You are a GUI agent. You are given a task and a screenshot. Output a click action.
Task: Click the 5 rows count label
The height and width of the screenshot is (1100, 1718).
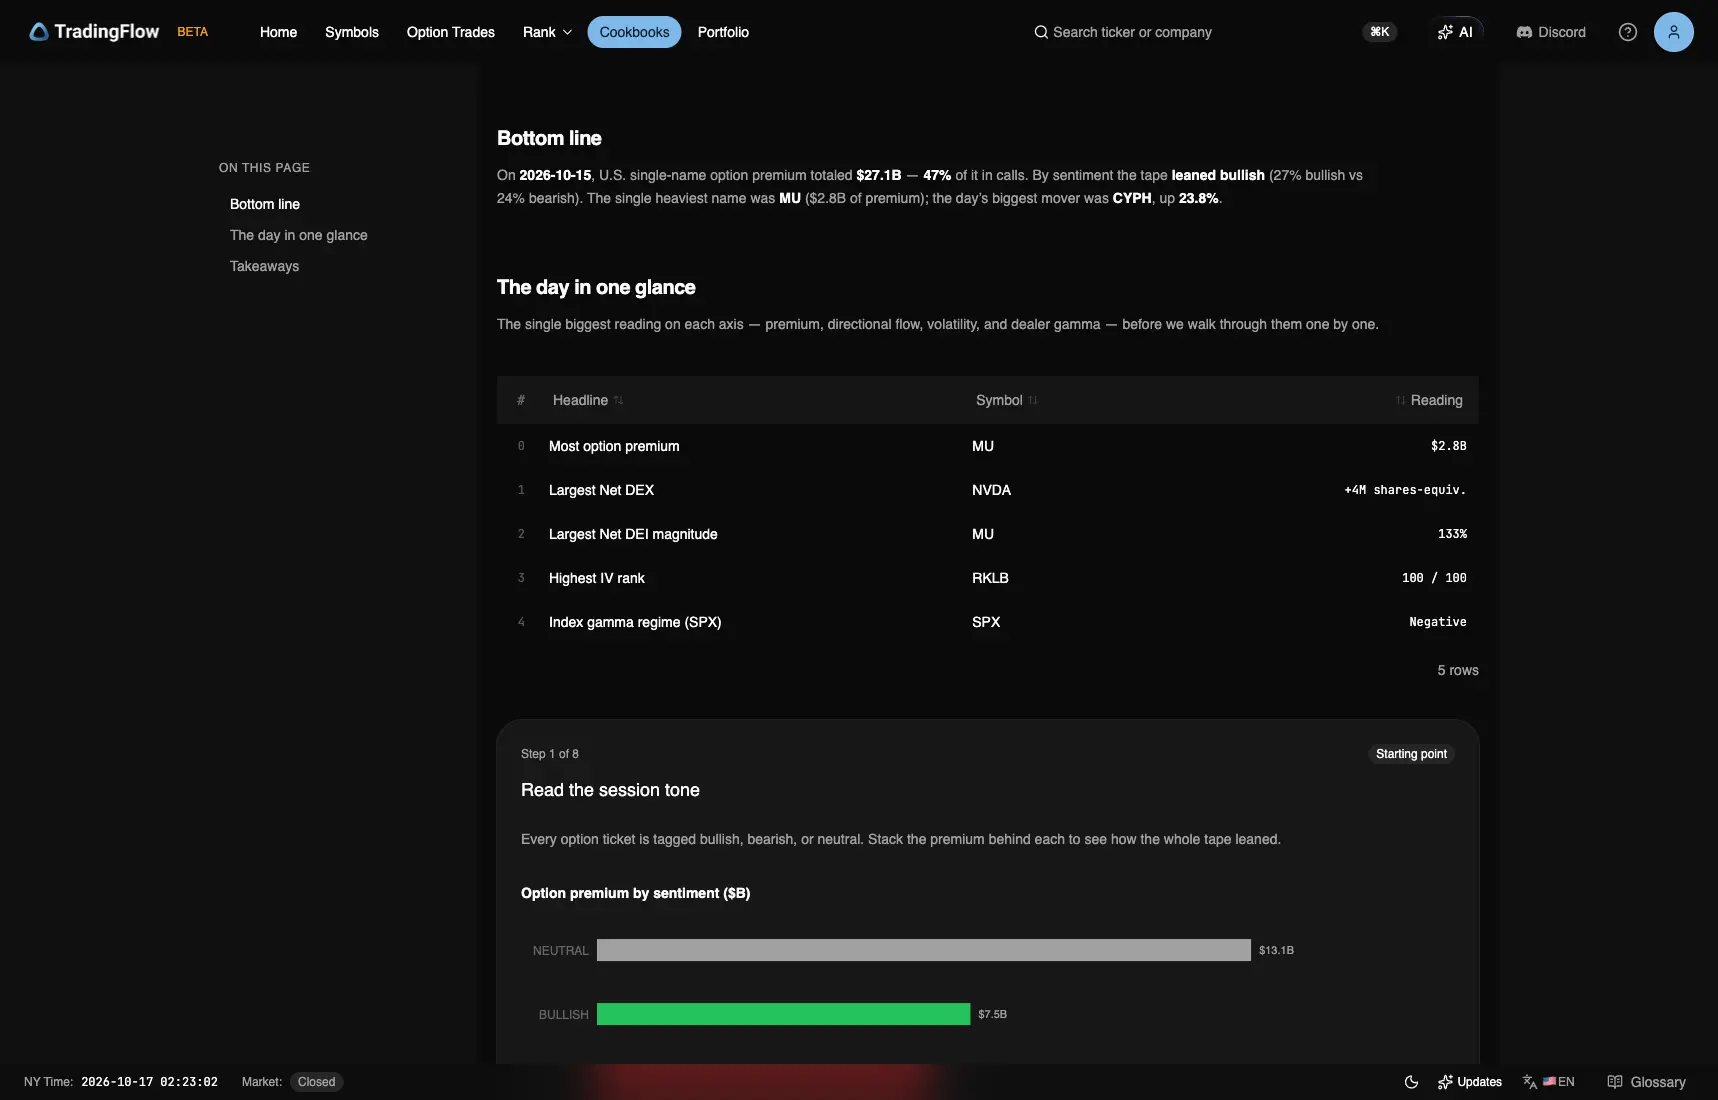(1458, 670)
